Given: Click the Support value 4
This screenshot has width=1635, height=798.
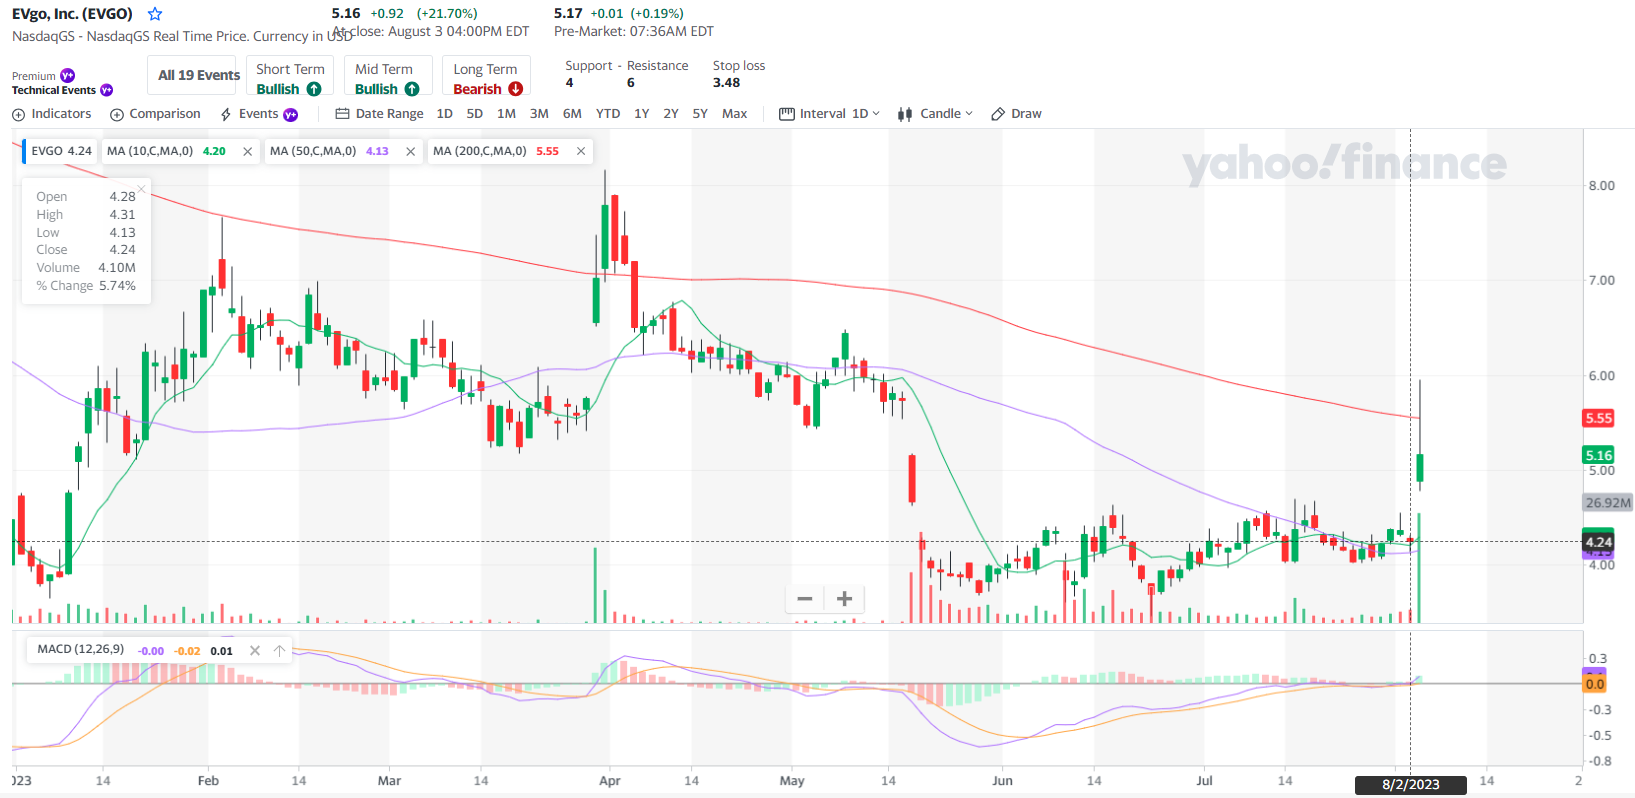Looking at the screenshot, I should (570, 83).
